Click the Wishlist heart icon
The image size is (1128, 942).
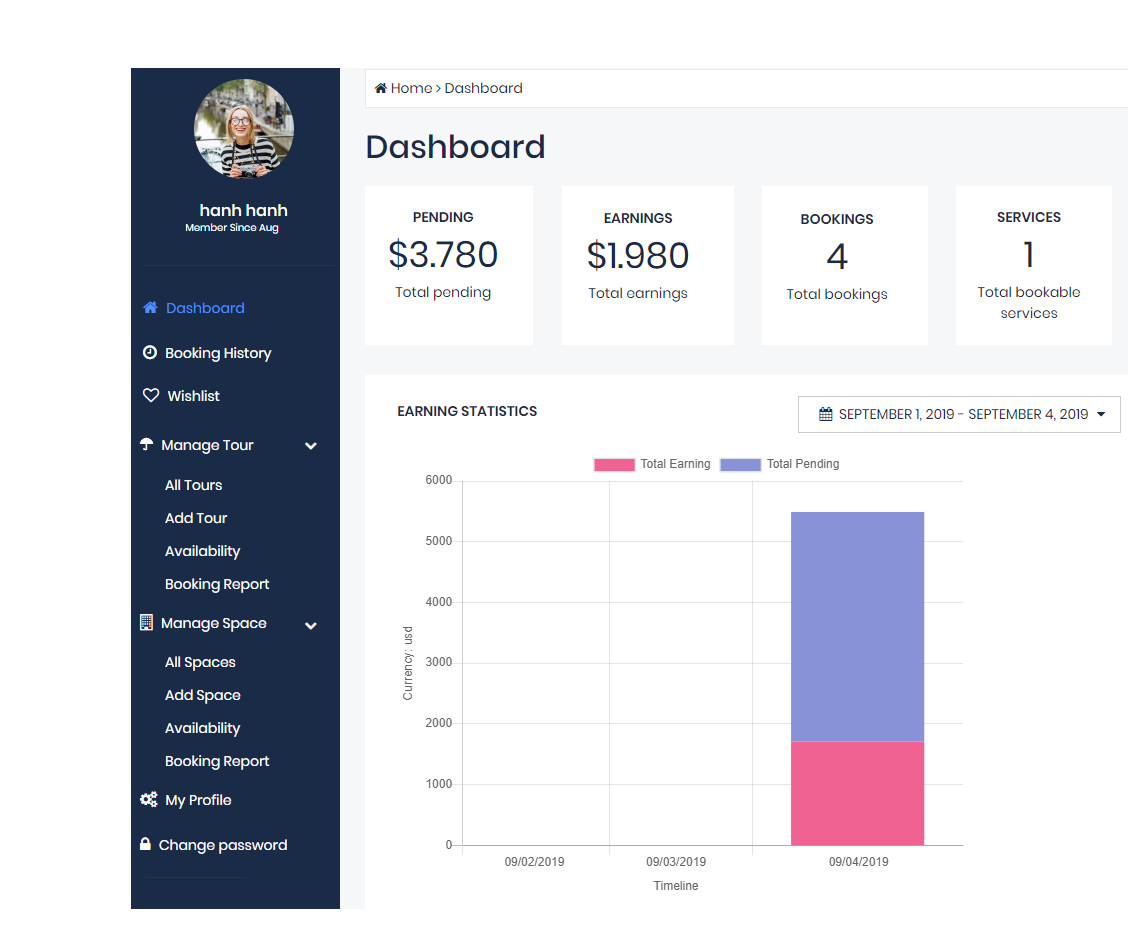[x=151, y=396]
